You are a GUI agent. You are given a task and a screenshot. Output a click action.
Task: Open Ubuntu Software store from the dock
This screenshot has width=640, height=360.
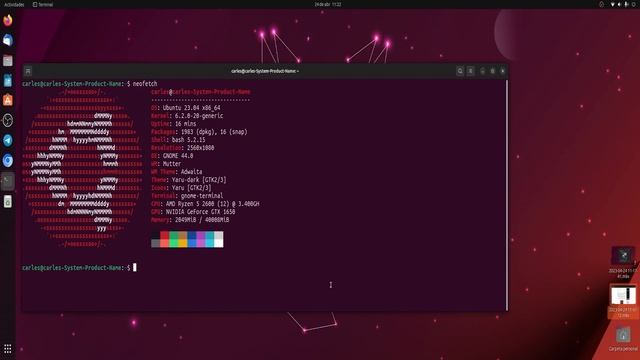click(8, 100)
